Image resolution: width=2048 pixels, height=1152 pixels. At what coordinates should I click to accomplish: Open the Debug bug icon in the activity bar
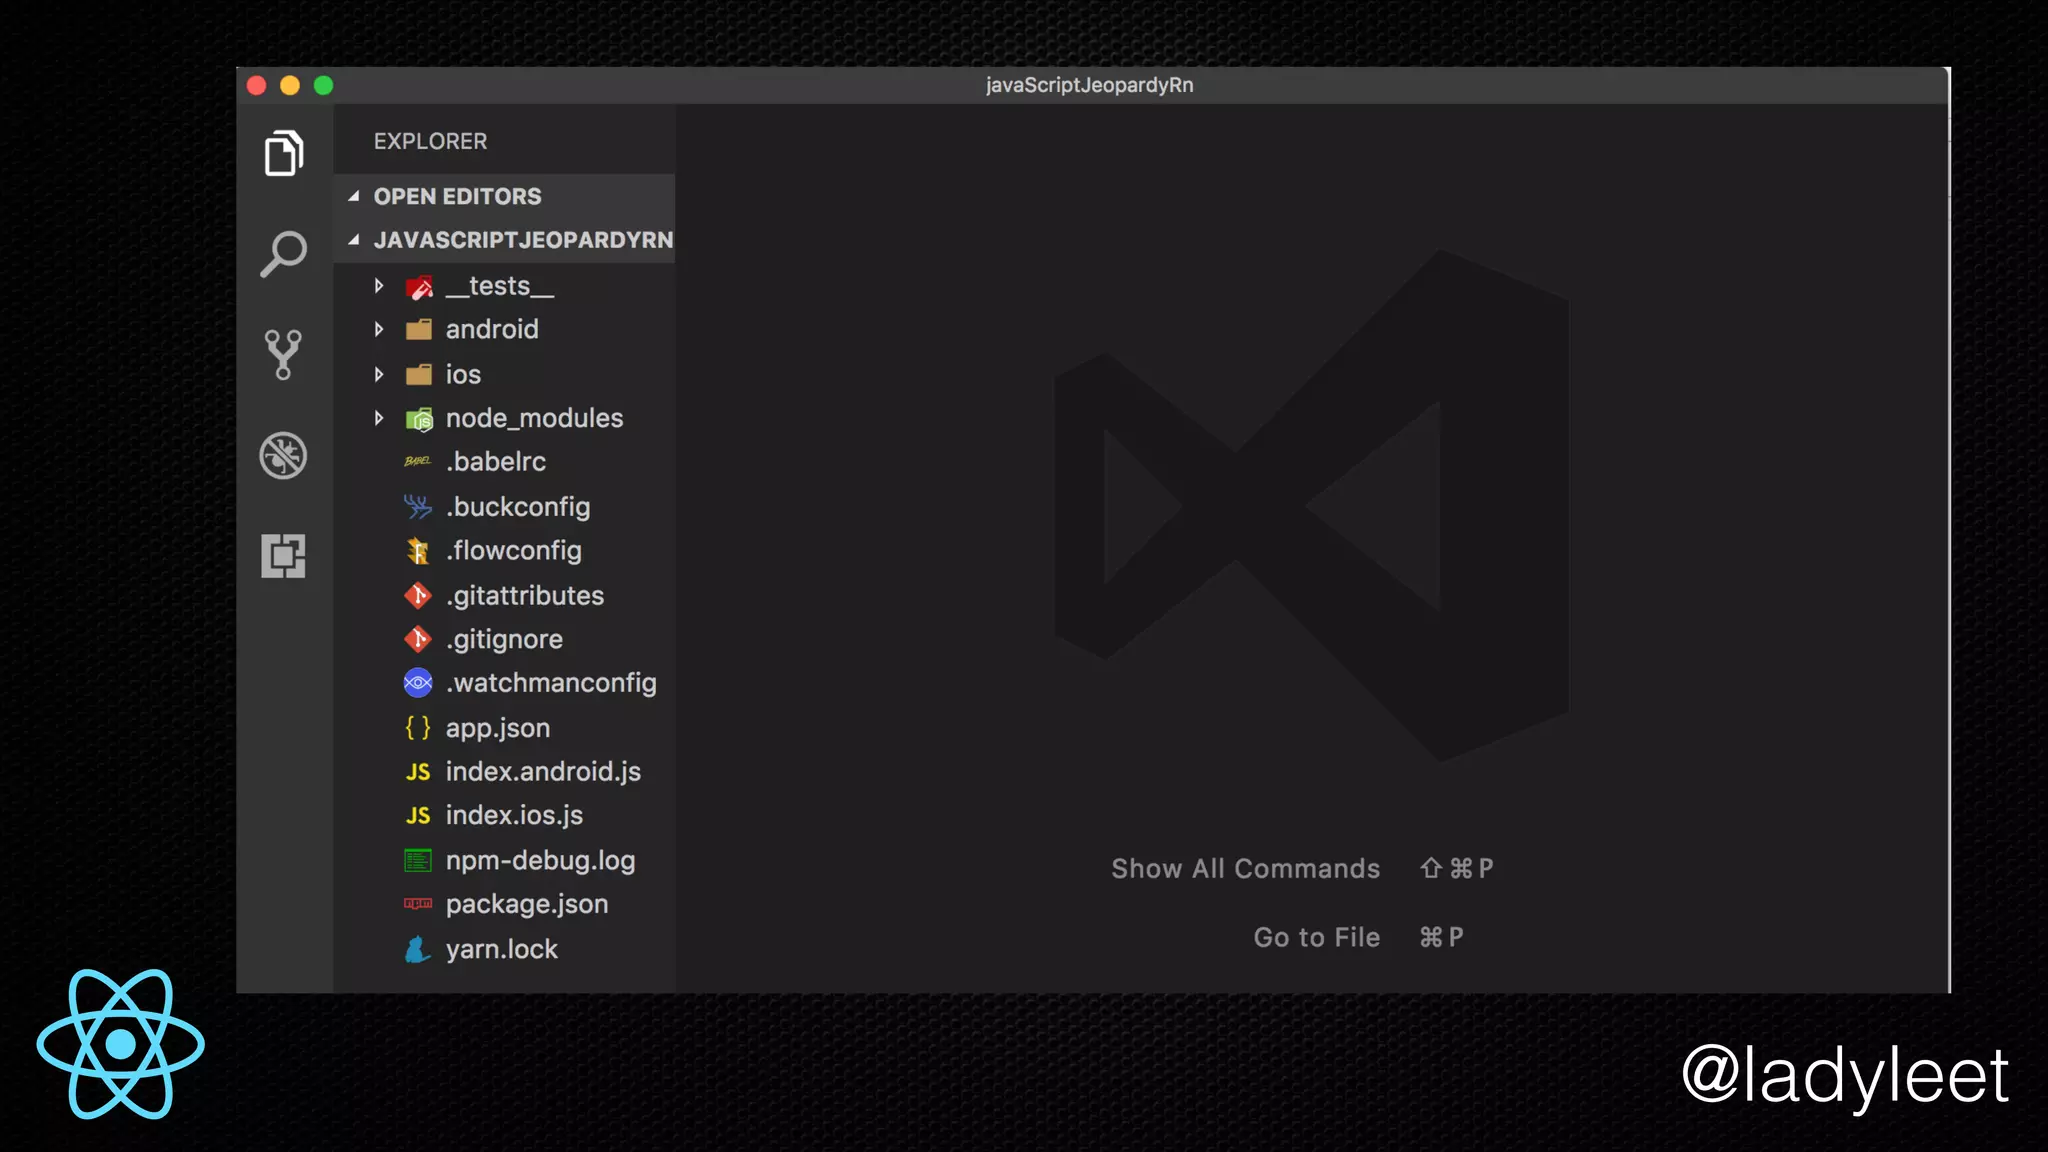tap(284, 456)
